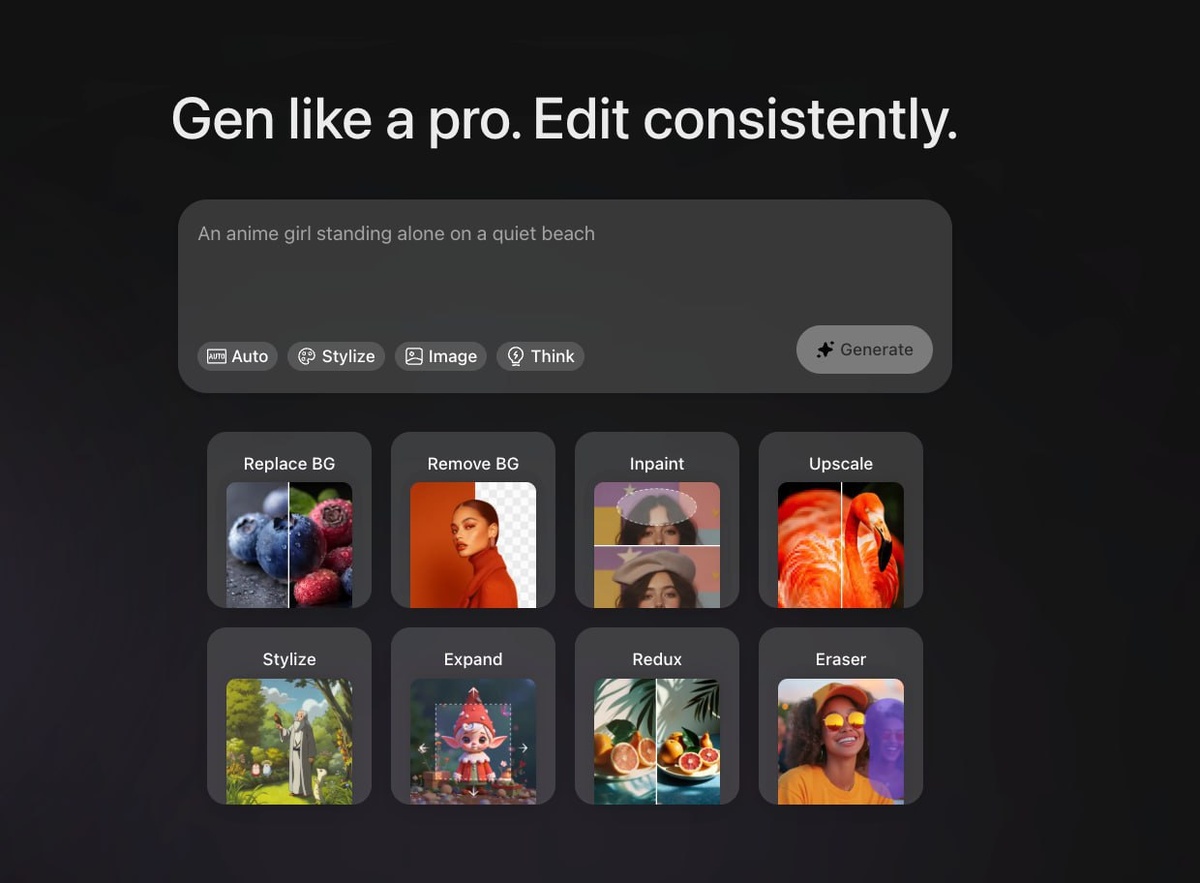The image size is (1200, 883).
Task: Open the Inpaint tool card
Action: (657, 520)
